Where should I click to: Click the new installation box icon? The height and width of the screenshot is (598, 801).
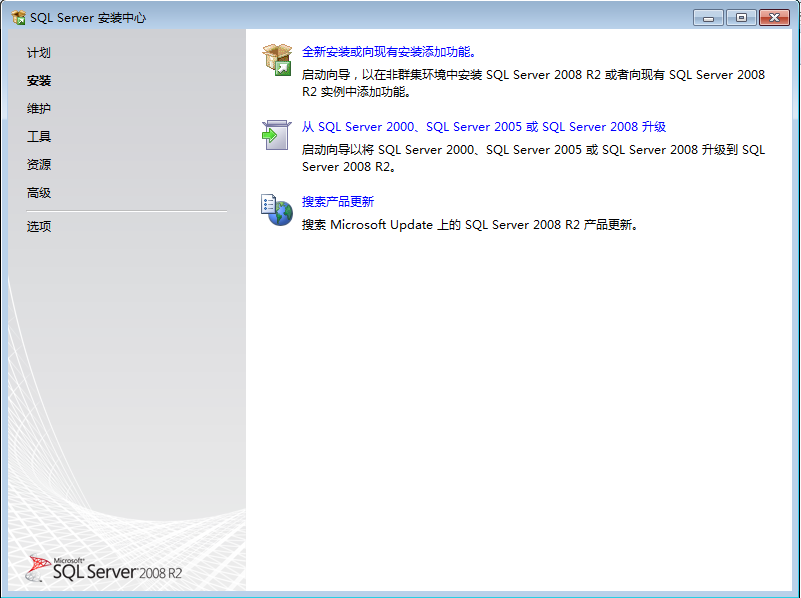277,60
